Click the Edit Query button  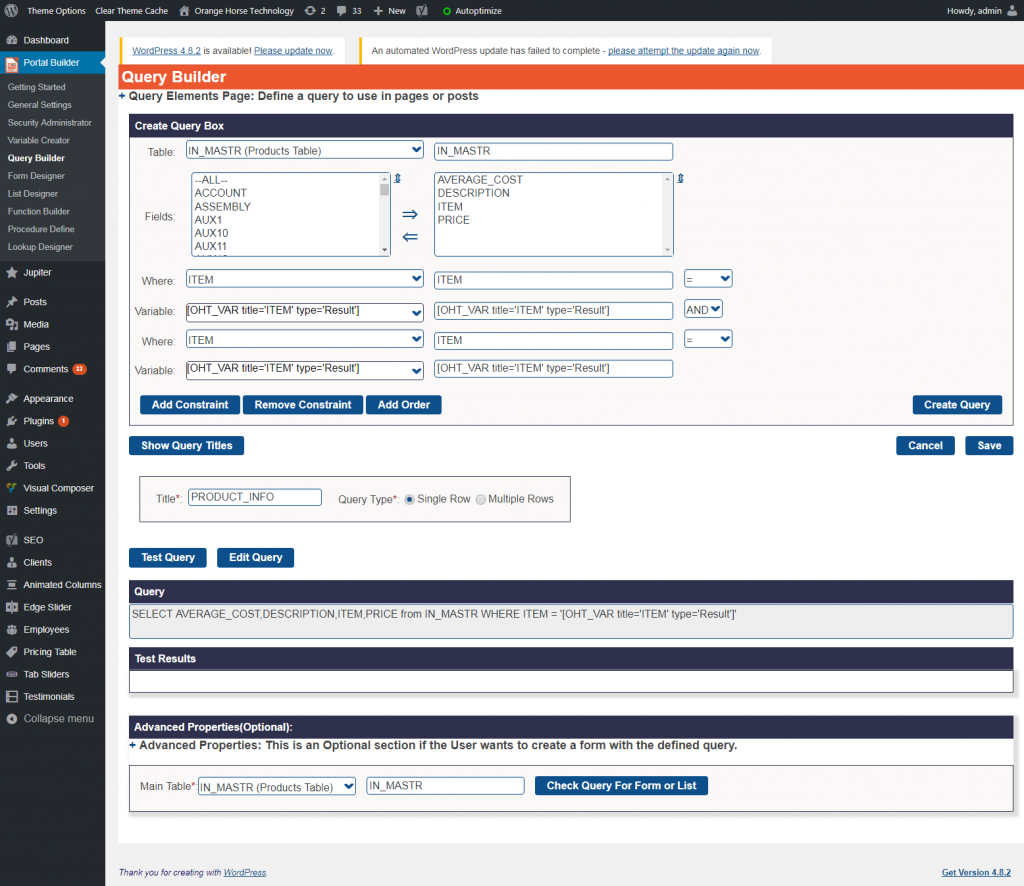pyautogui.click(x=255, y=558)
